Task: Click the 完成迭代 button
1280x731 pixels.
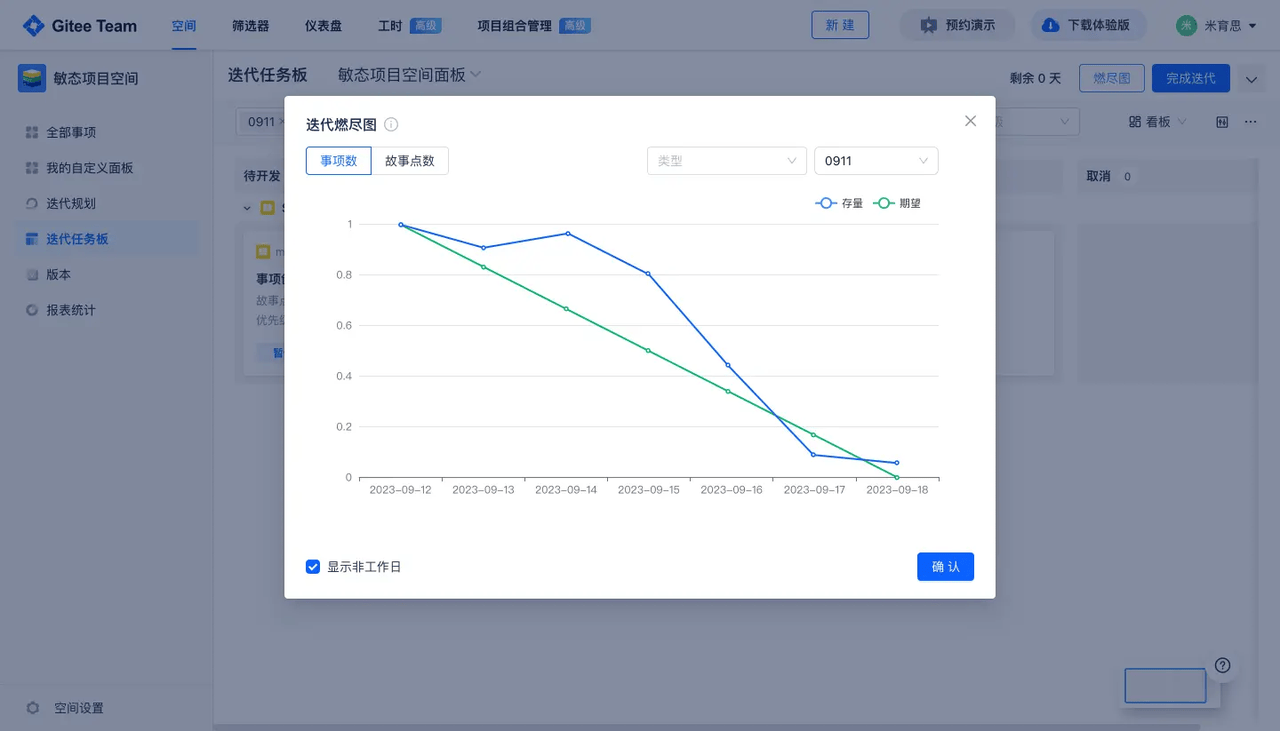Action: coord(1190,78)
